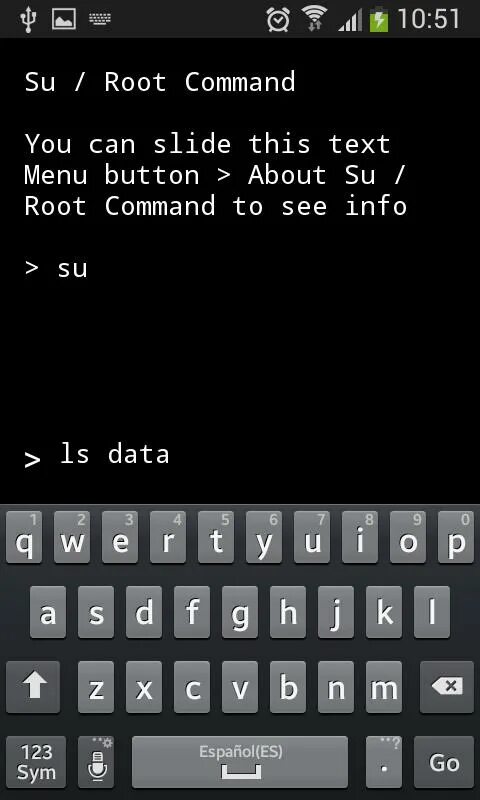Tap the USB connection status icon
The width and height of the screenshot is (480, 800).
point(27,19)
